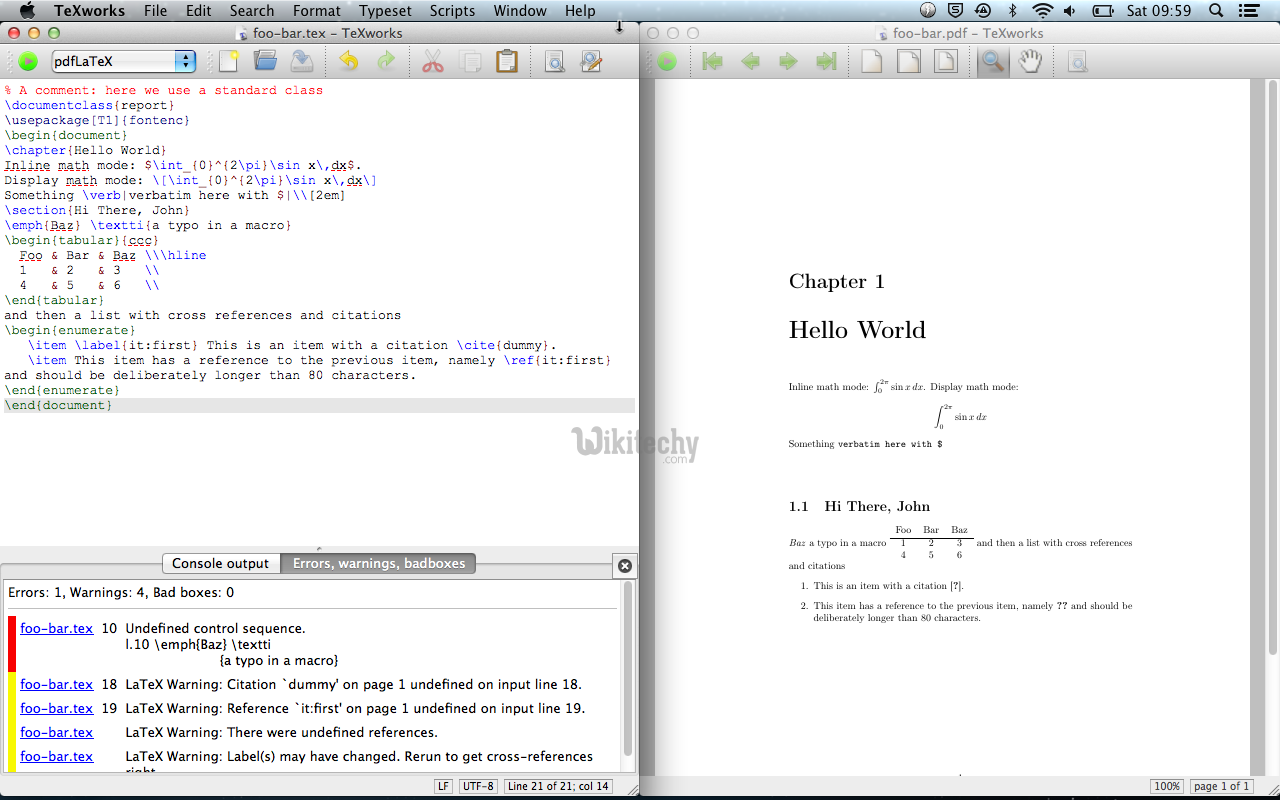Close the console output panel
Screen dimensions: 1280x800
tap(625, 566)
